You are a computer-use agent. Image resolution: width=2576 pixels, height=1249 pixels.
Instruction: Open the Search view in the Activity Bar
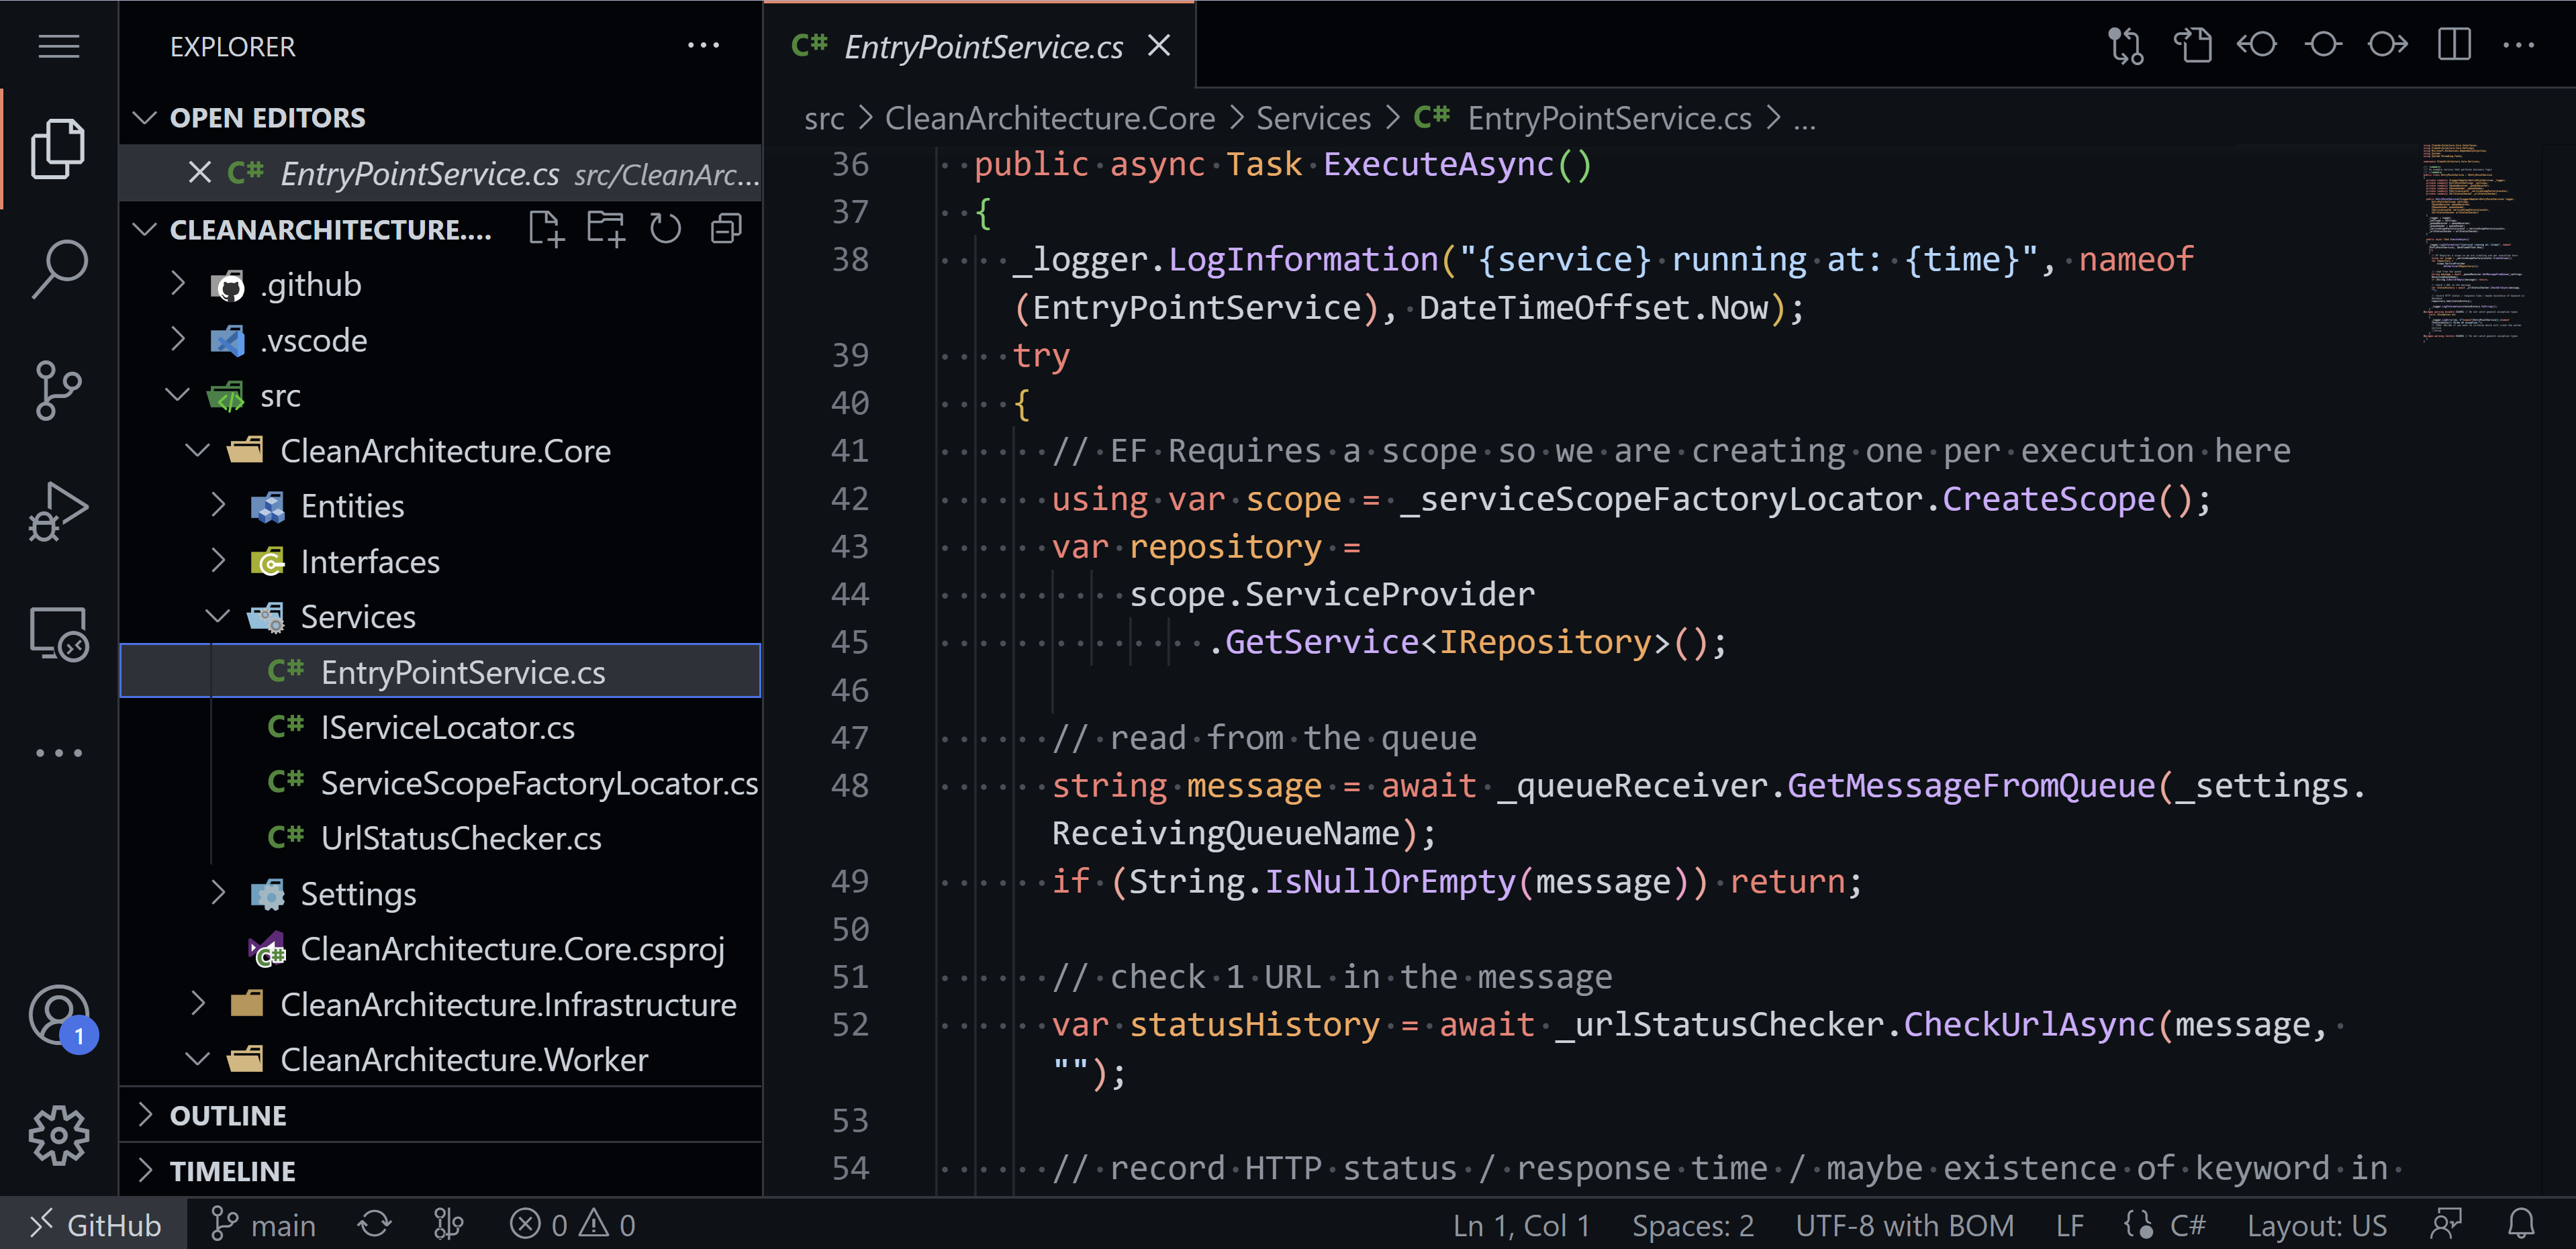tap(58, 265)
